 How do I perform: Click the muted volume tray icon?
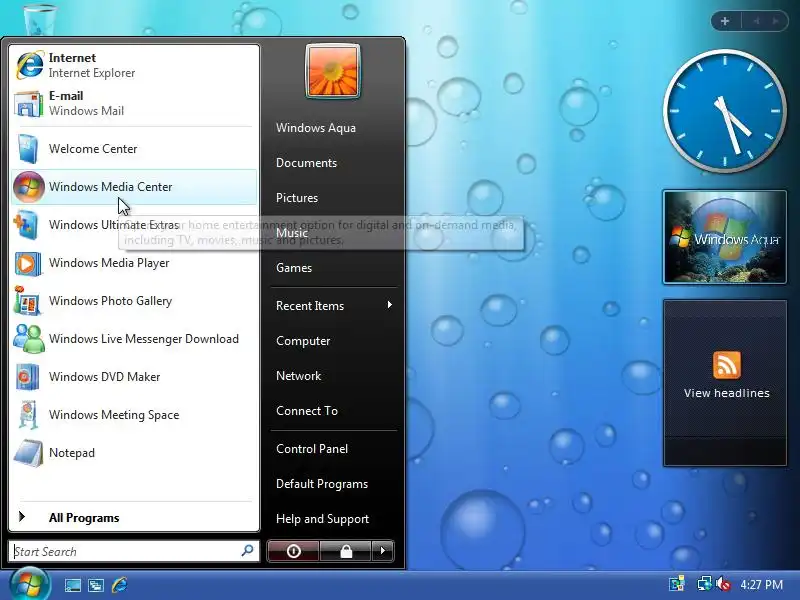(x=723, y=584)
